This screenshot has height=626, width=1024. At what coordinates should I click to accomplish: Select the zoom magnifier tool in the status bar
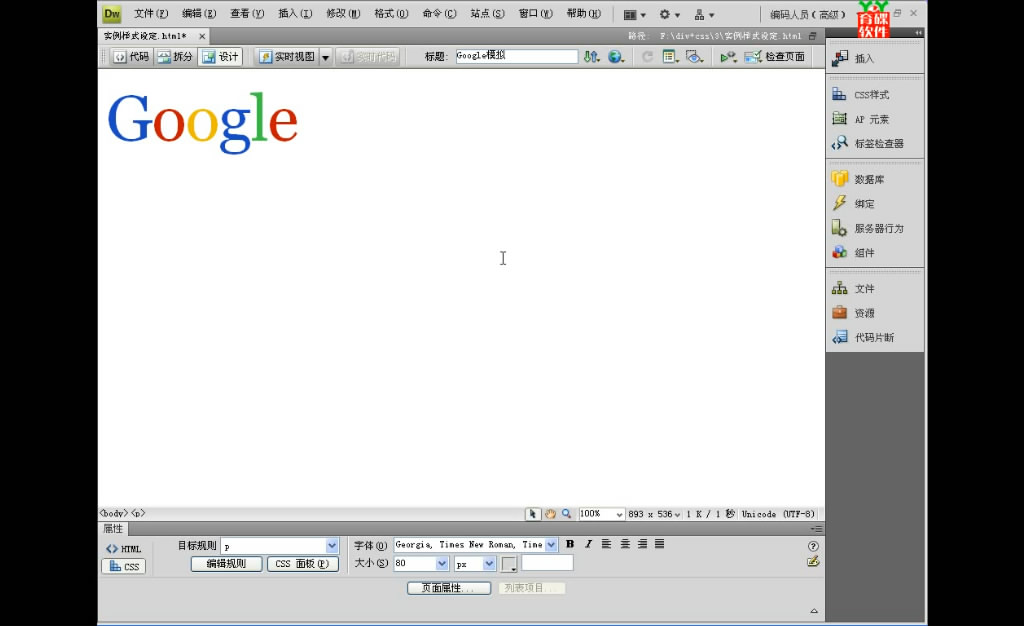point(566,514)
